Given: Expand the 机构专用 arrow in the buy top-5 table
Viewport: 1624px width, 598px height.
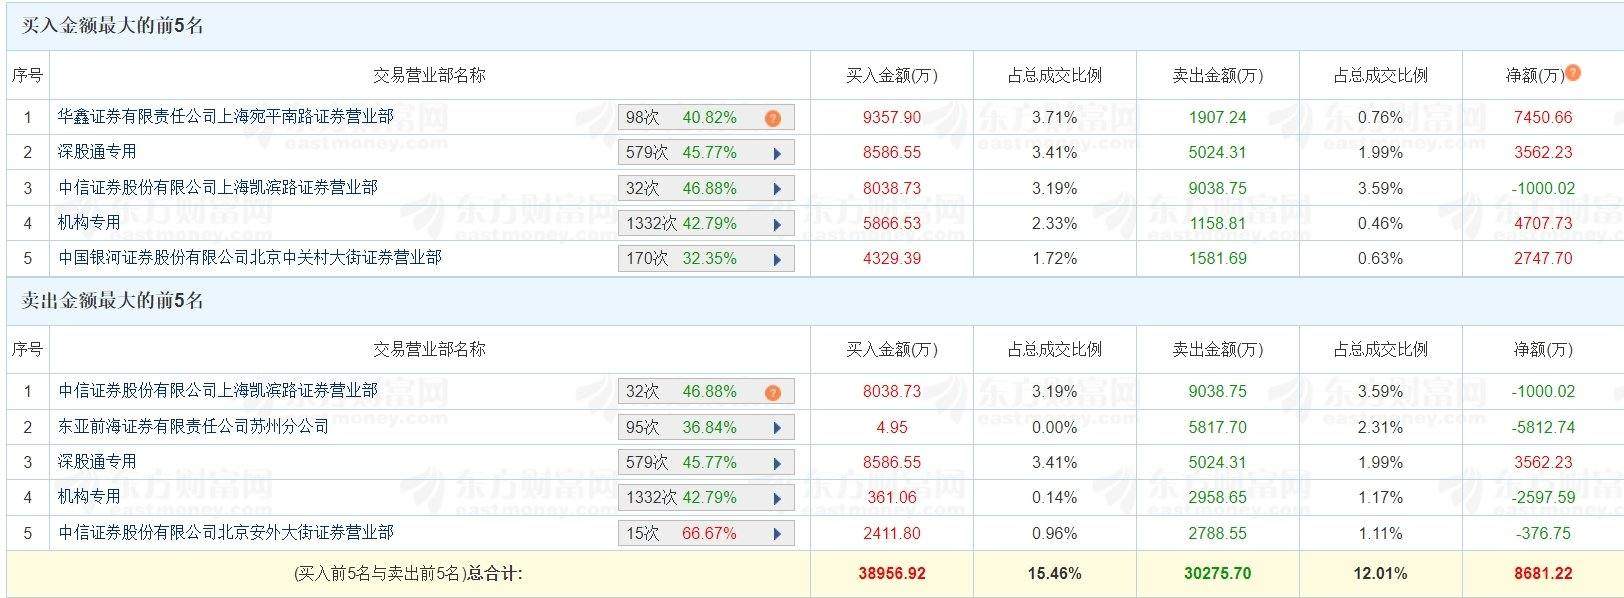Looking at the screenshot, I should pyautogui.click(x=777, y=224).
